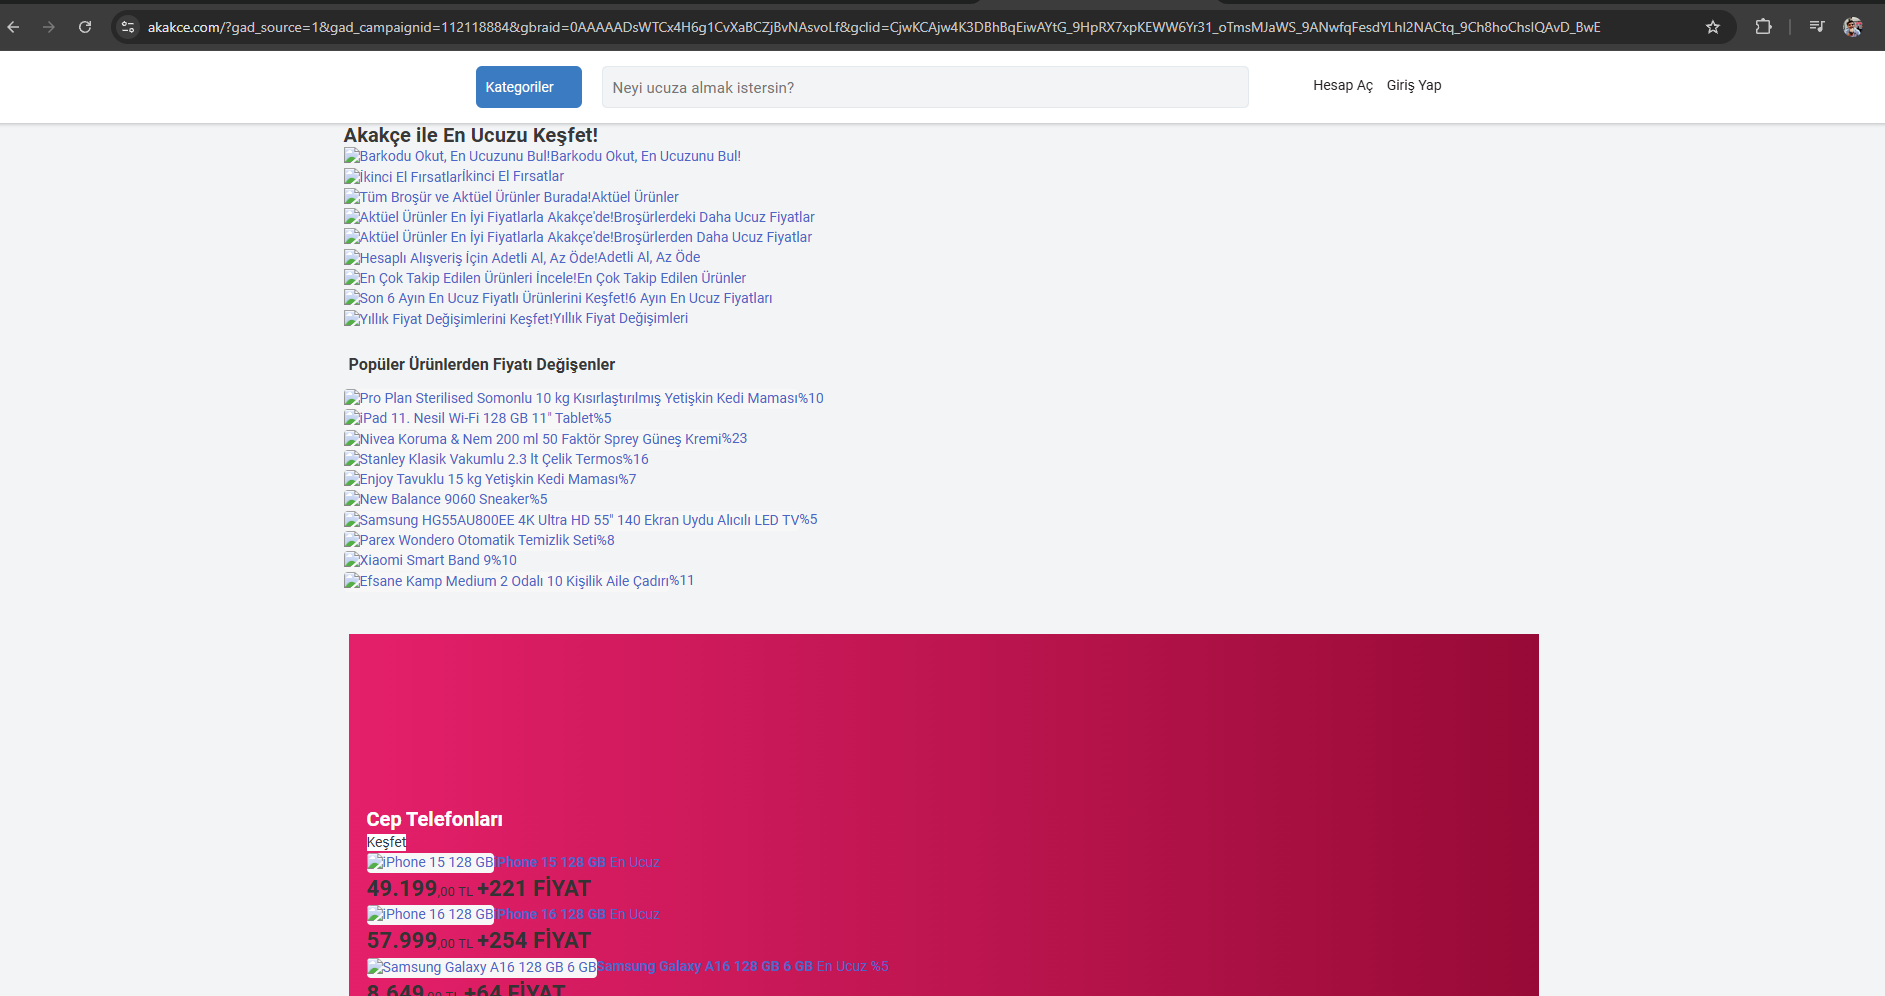Open 'Tüm Broşür ve Aktüel Ürünler' link
This screenshot has width=1885, height=996.
(x=511, y=197)
